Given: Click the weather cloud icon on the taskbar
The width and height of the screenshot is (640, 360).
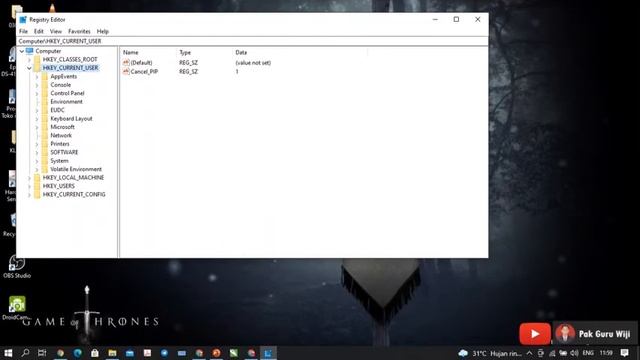Looking at the screenshot, I should (x=463, y=353).
